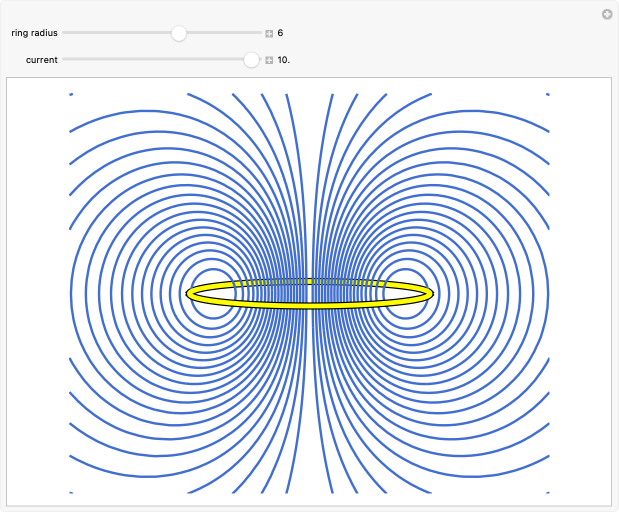Expand the current slider details
This screenshot has width=619, height=513.
(x=269, y=60)
